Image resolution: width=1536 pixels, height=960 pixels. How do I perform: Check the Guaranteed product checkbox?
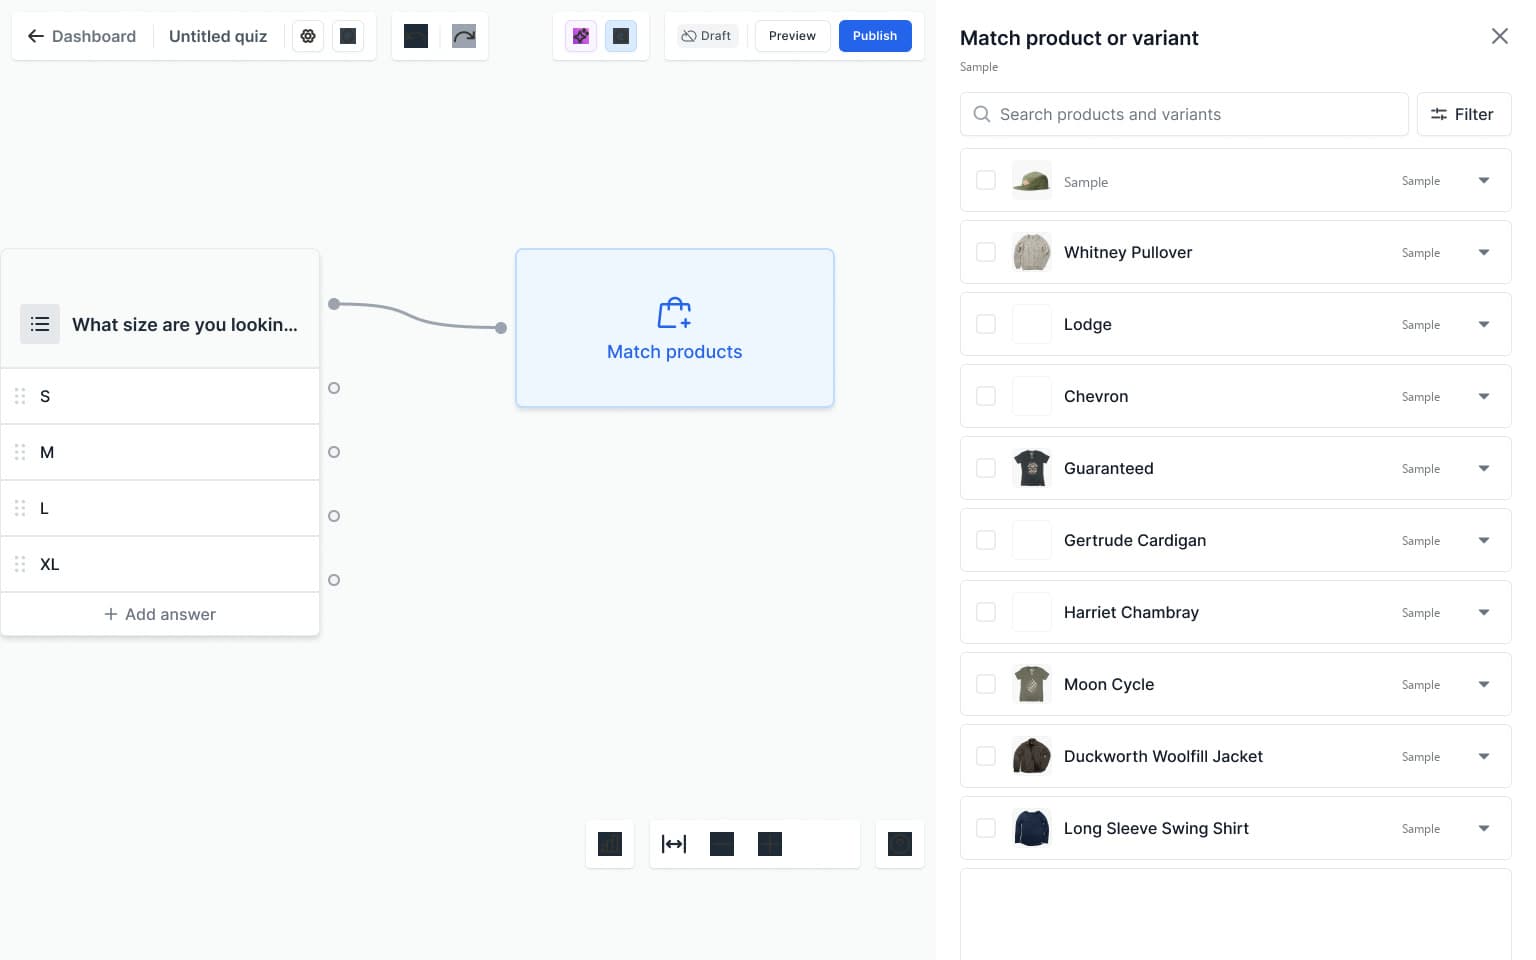986,468
